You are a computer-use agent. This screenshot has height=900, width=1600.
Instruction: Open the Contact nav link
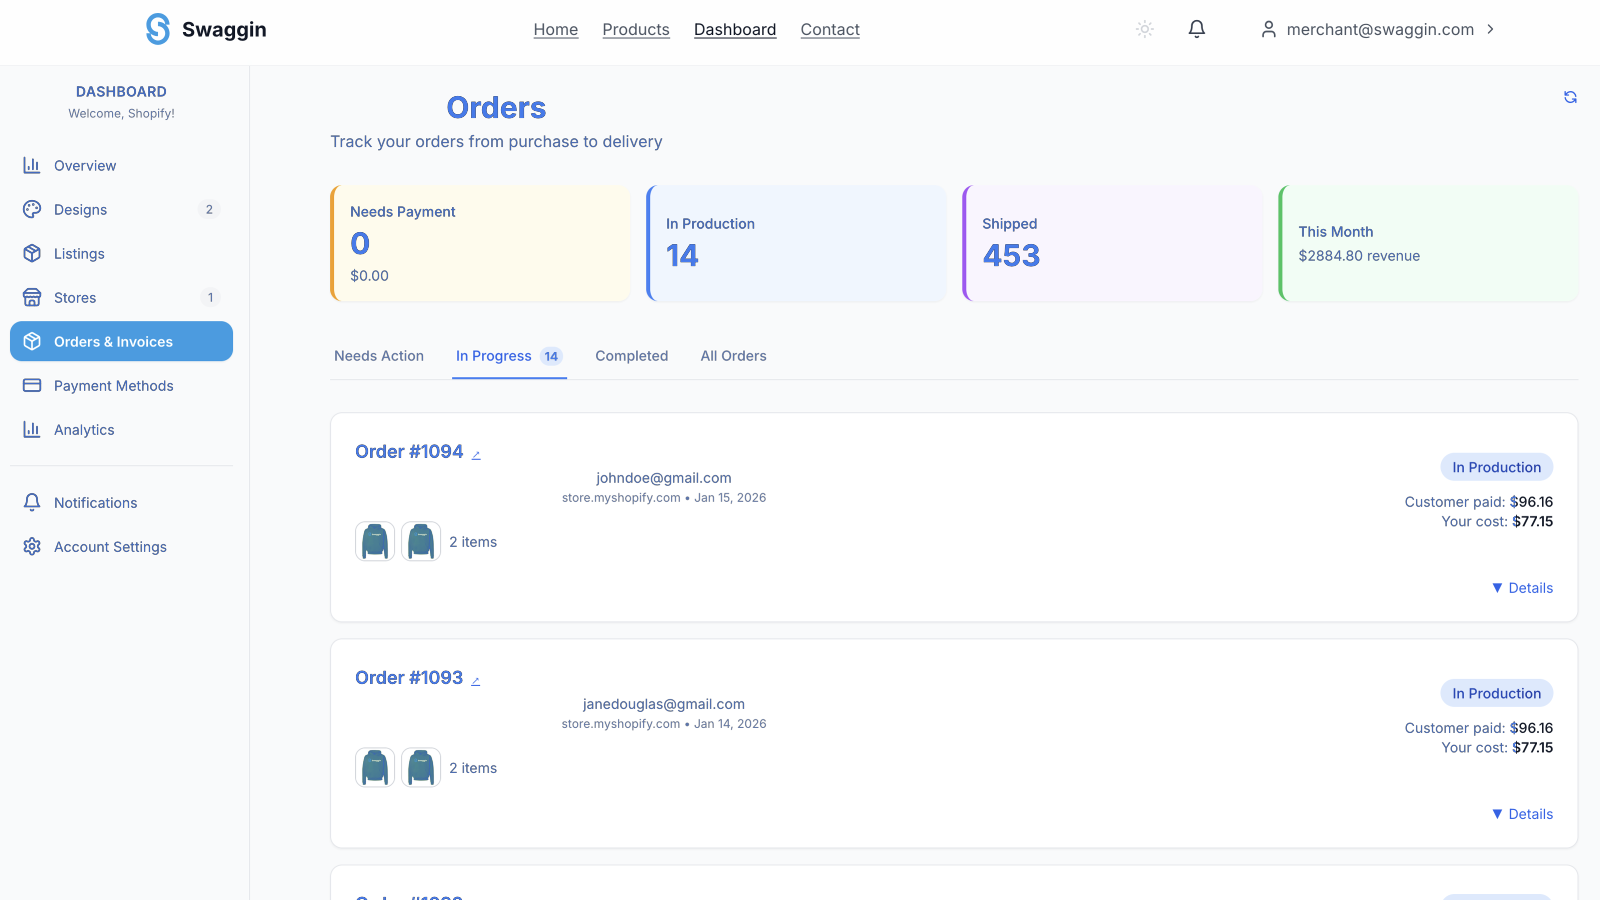click(830, 29)
